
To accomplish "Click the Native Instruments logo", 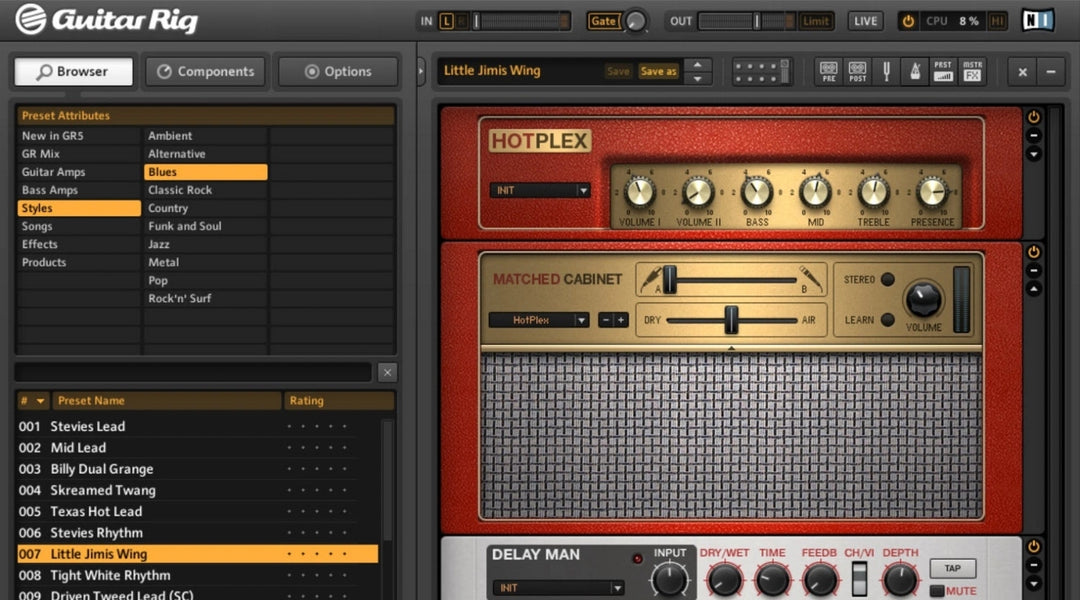I will tap(1037, 20).
